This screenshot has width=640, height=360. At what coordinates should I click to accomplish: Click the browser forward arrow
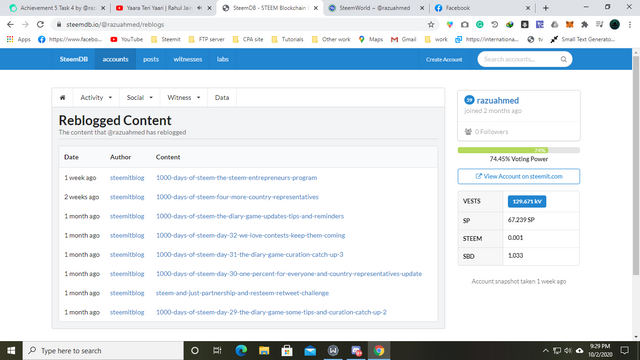pyautogui.click(x=25, y=24)
